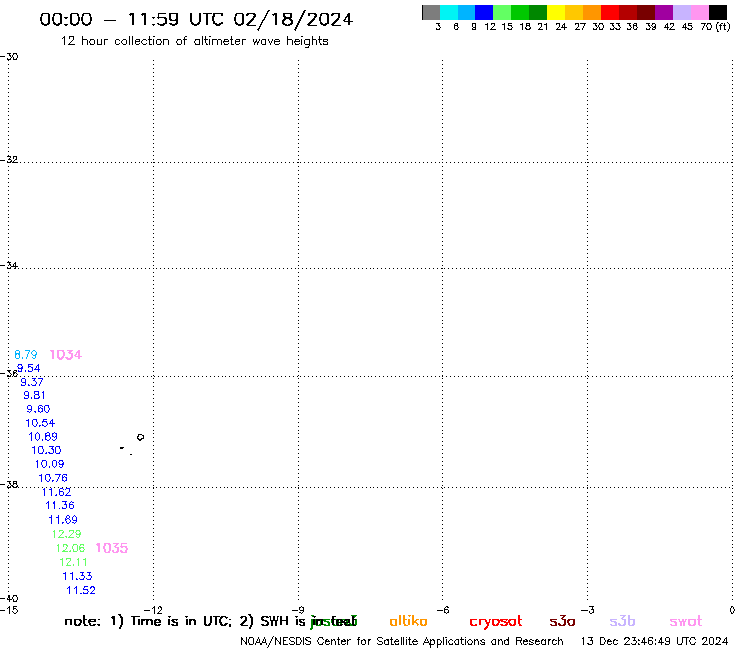This screenshot has width=740, height=650.
Task: Select the lavender 's3b' satellite label
Action: (622, 621)
